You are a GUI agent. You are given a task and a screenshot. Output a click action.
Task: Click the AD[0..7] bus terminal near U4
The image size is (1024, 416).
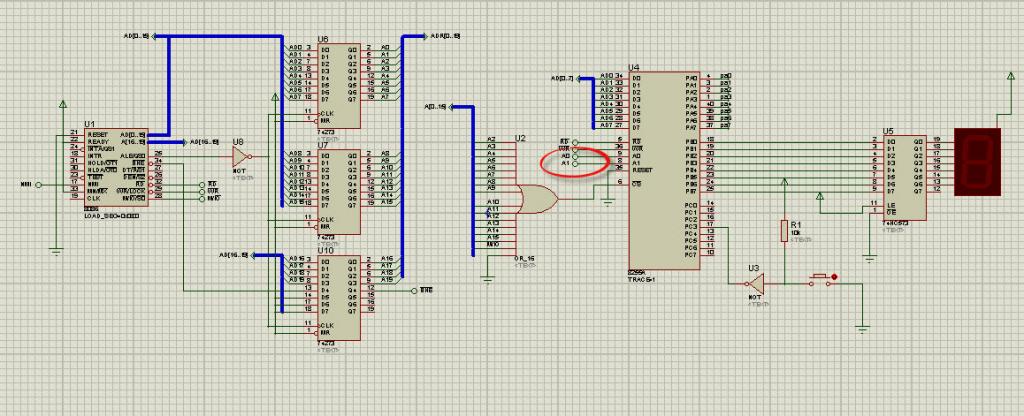pos(562,78)
